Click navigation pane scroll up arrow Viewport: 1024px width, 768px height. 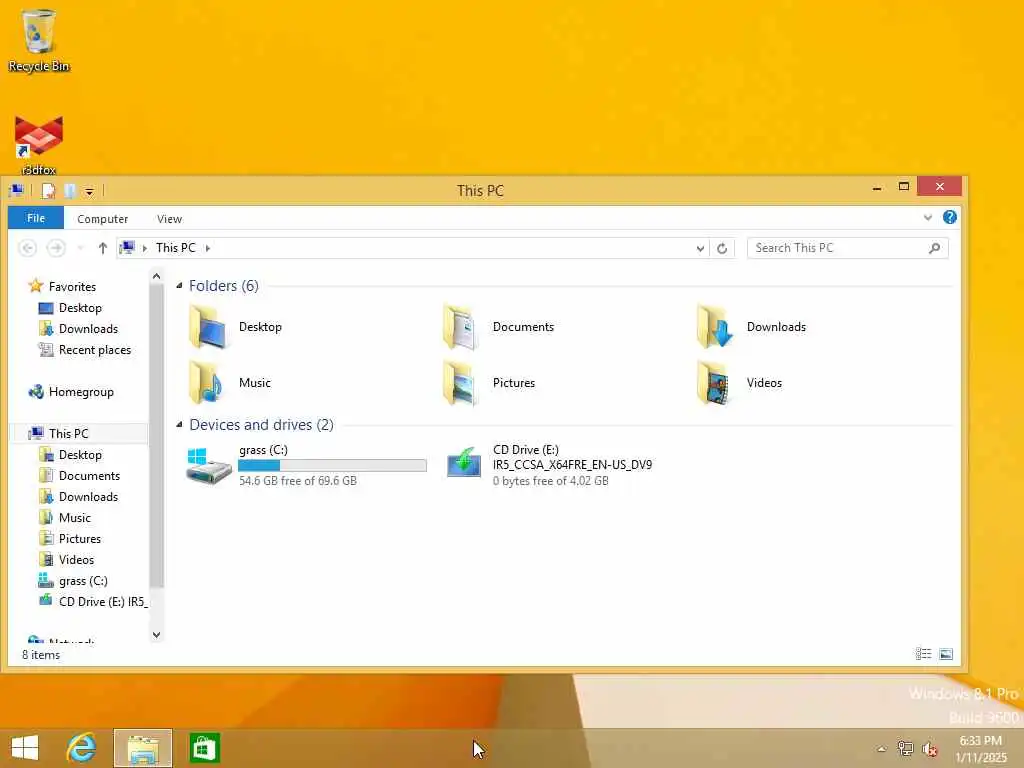point(157,276)
